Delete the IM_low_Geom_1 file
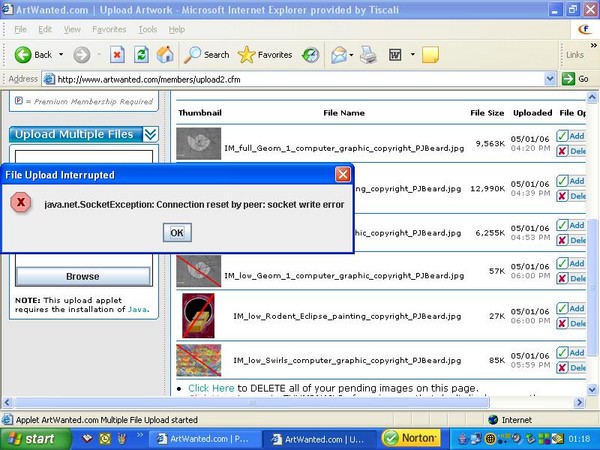Viewport: 600px width, 450px height. tap(571, 278)
